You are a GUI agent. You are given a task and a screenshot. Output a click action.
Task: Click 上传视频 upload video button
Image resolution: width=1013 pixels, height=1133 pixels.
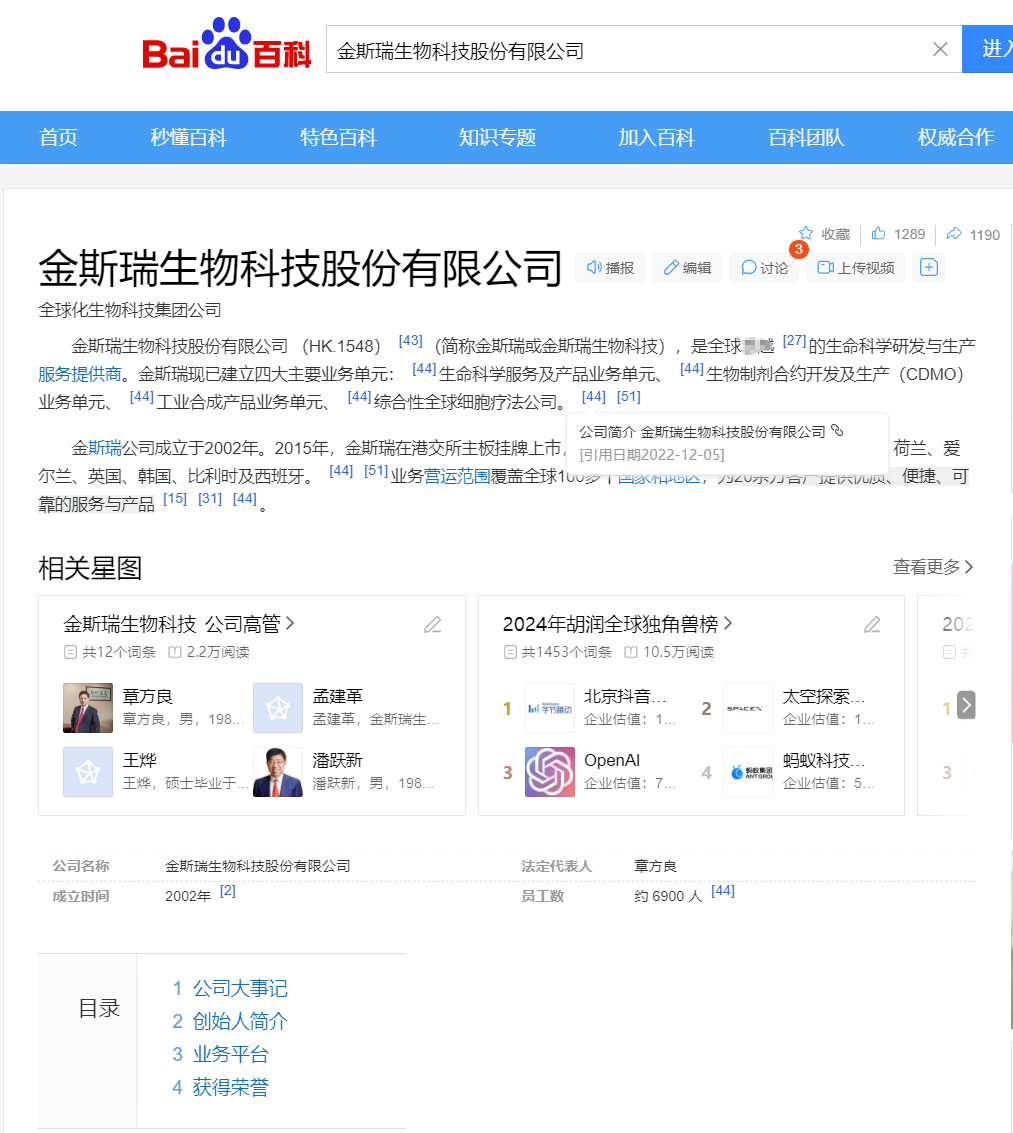pos(855,268)
